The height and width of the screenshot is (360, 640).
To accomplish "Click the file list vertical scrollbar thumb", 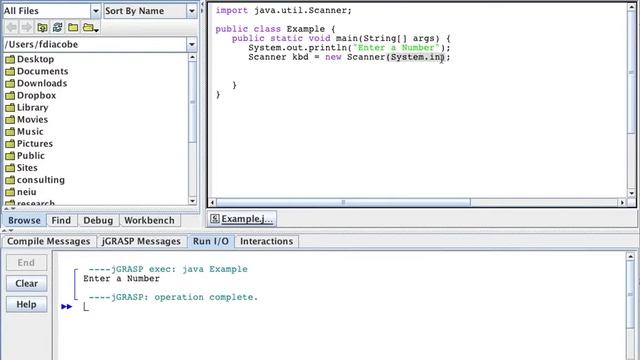I will pos(193,102).
